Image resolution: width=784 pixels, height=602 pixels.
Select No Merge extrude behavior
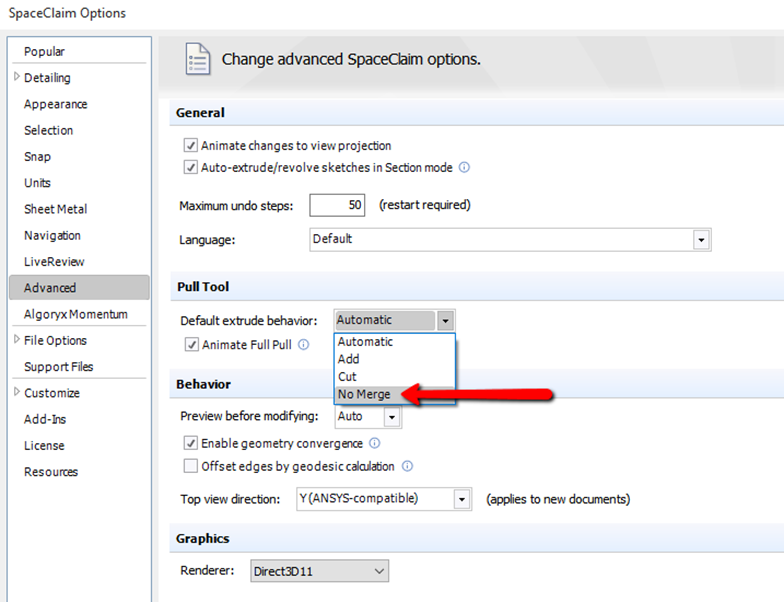pos(364,394)
